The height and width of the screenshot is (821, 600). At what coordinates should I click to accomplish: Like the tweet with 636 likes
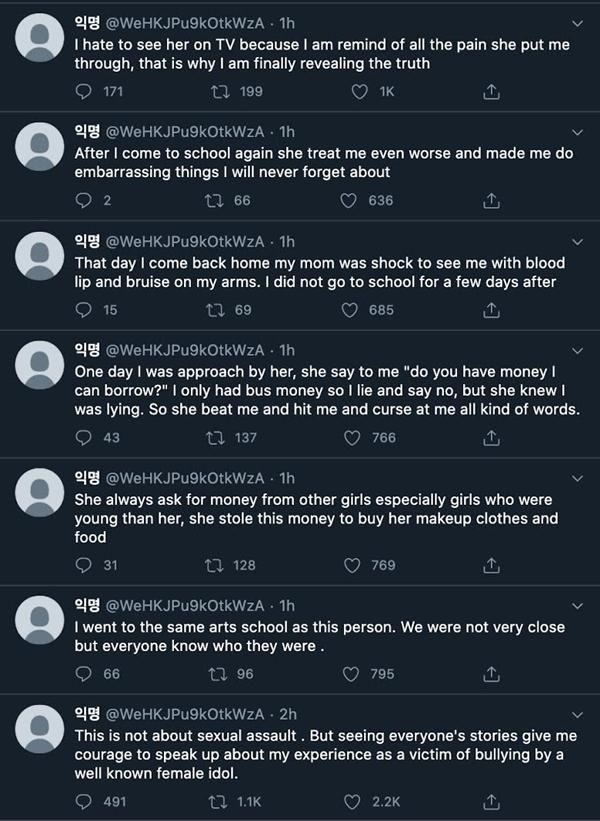click(x=349, y=200)
